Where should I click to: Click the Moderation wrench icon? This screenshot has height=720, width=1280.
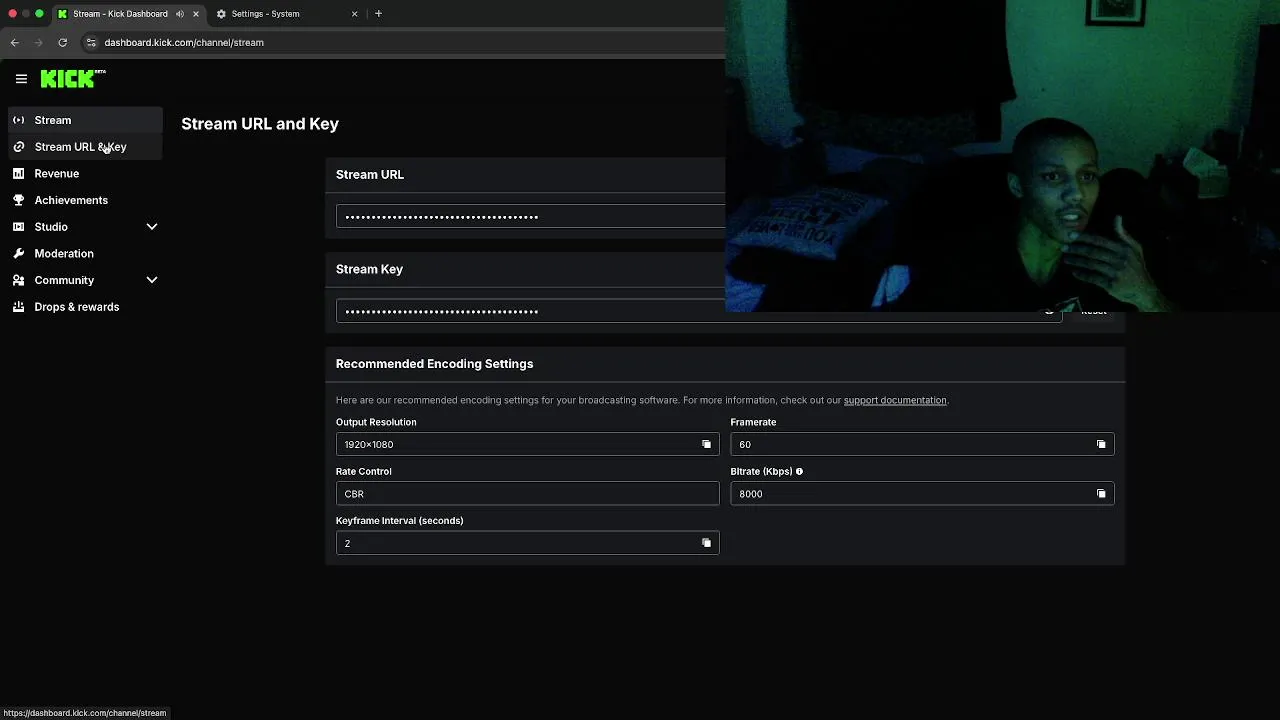tap(18, 254)
